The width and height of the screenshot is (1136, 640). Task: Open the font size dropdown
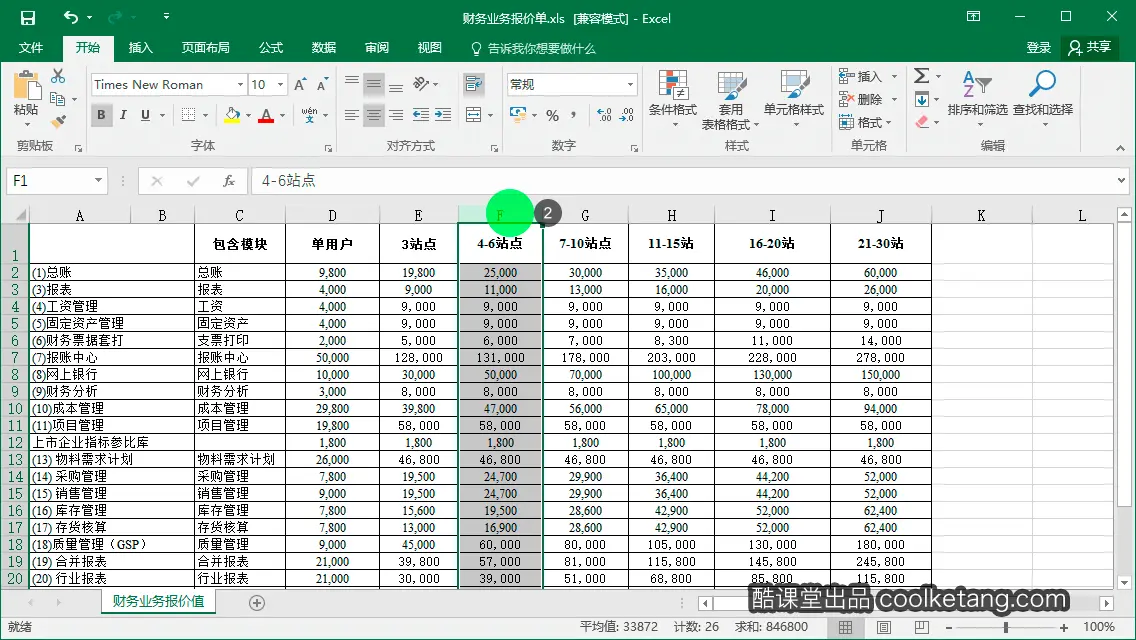coord(280,85)
